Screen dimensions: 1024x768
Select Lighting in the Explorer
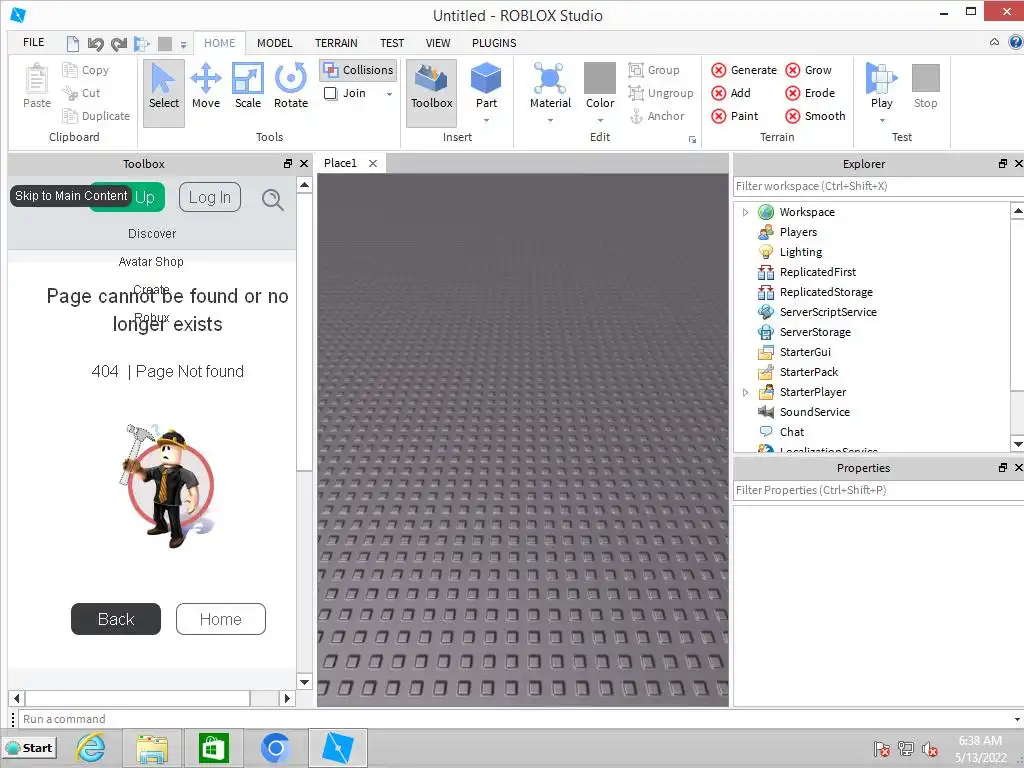point(800,252)
